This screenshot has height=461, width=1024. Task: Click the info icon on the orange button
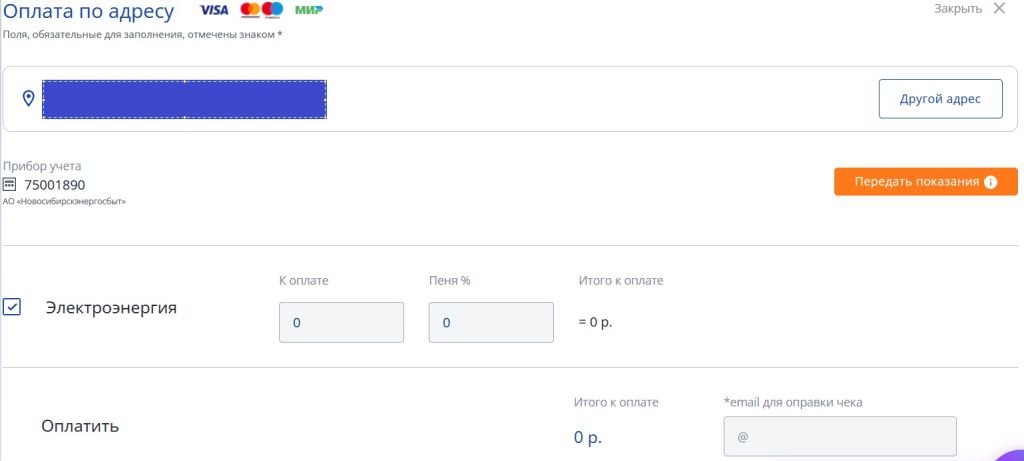pos(991,182)
